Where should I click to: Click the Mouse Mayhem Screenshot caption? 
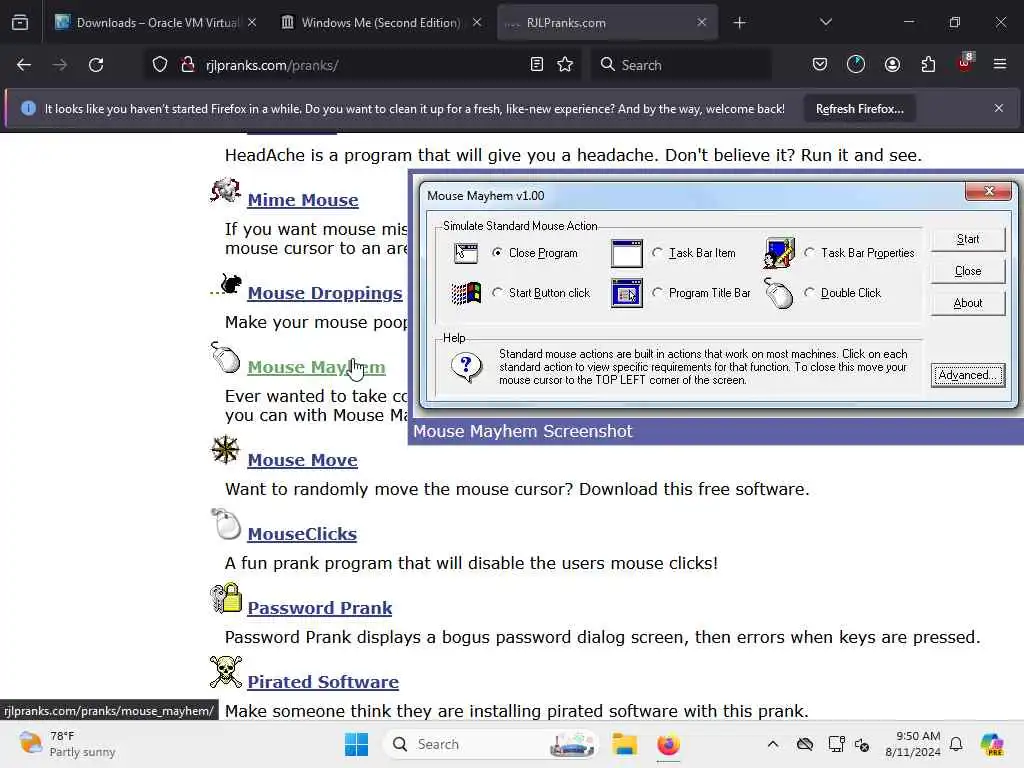[522, 431]
